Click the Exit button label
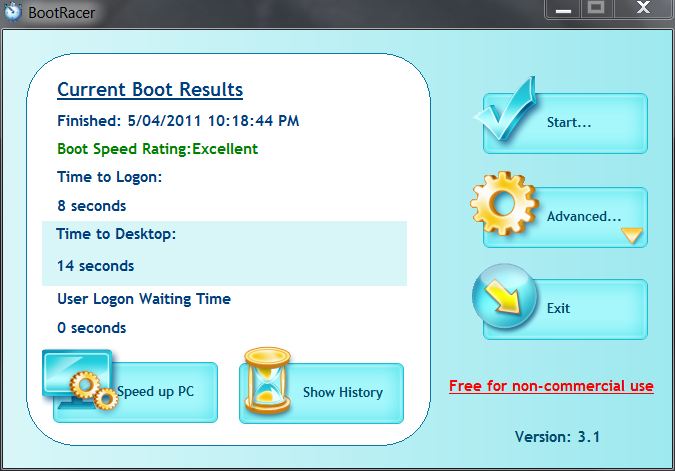 tap(558, 308)
